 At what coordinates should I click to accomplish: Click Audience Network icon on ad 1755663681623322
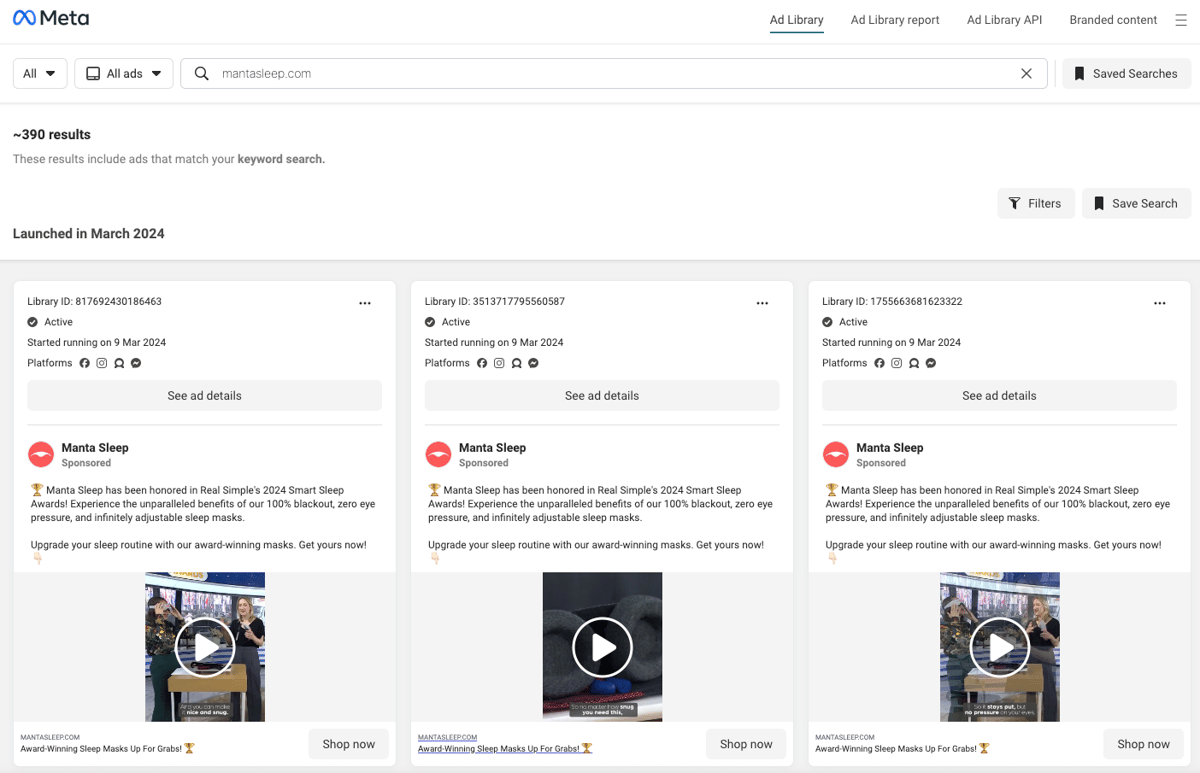click(x=914, y=363)
